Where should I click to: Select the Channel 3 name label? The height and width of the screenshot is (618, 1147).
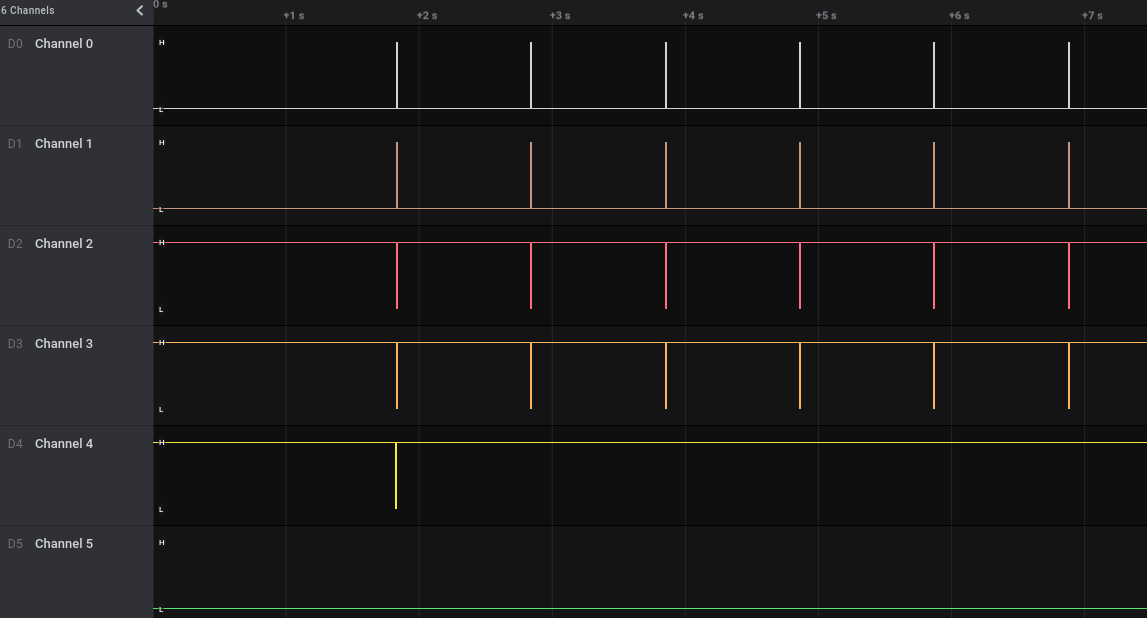64,344
